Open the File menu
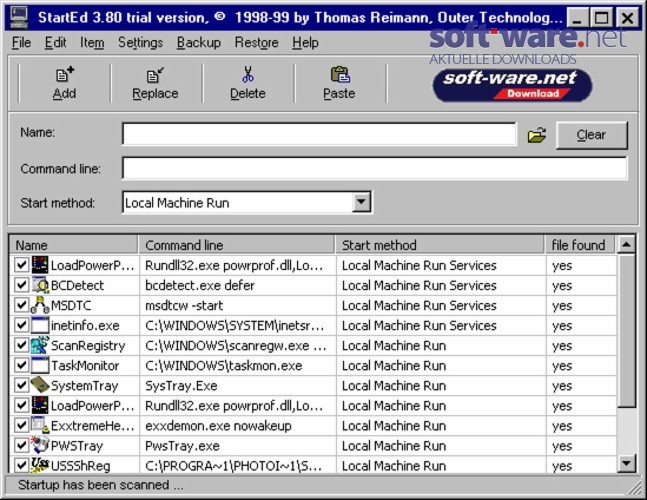Screen dimensions: 647x500 click(x=21, y=42)
